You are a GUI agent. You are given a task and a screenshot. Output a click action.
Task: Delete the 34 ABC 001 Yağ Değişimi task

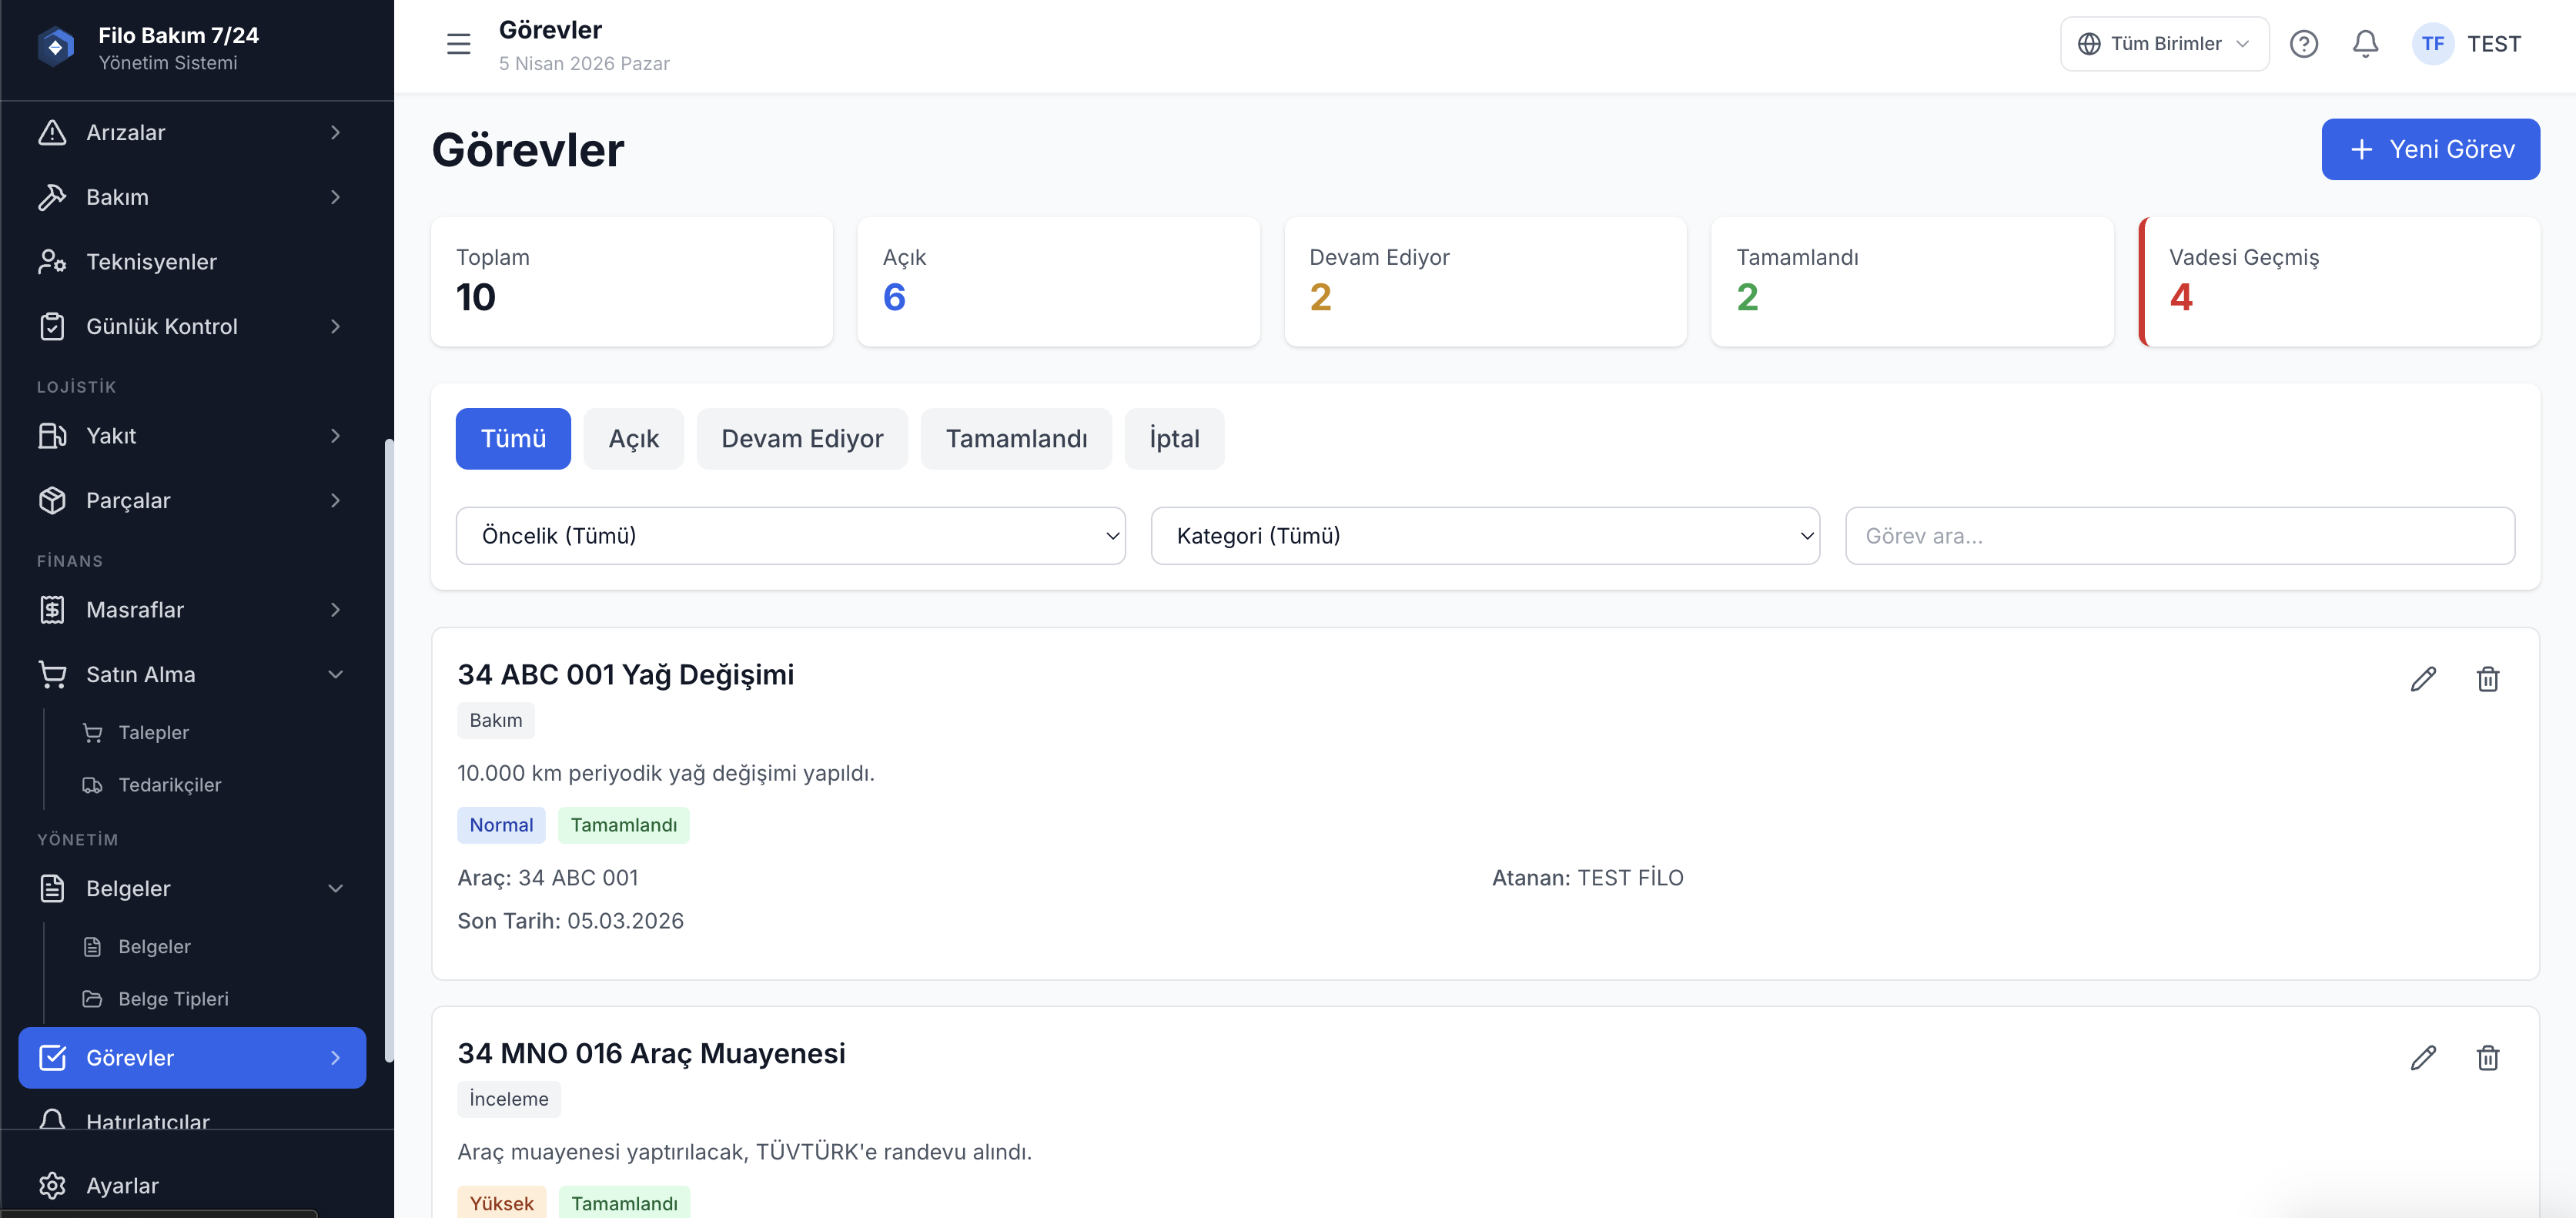point(2487,679)
